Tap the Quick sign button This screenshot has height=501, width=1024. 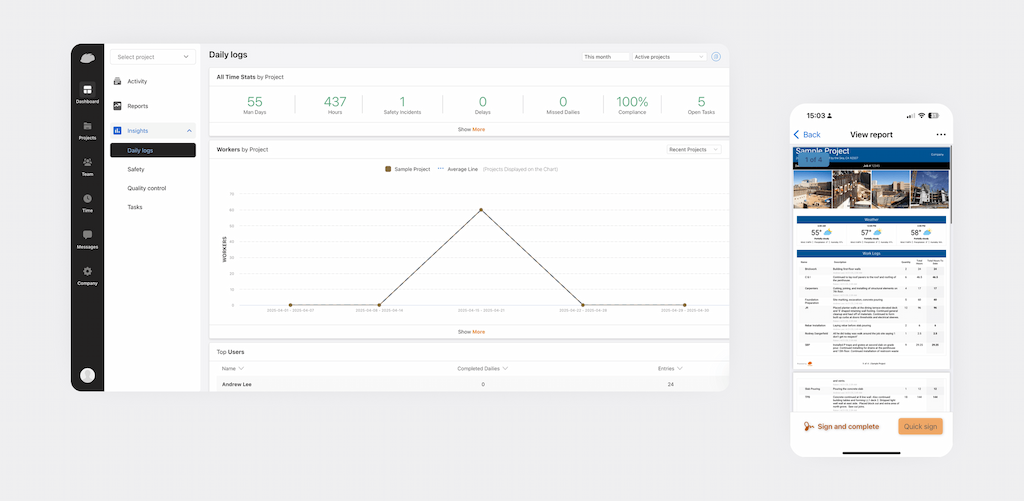[920, 427]
